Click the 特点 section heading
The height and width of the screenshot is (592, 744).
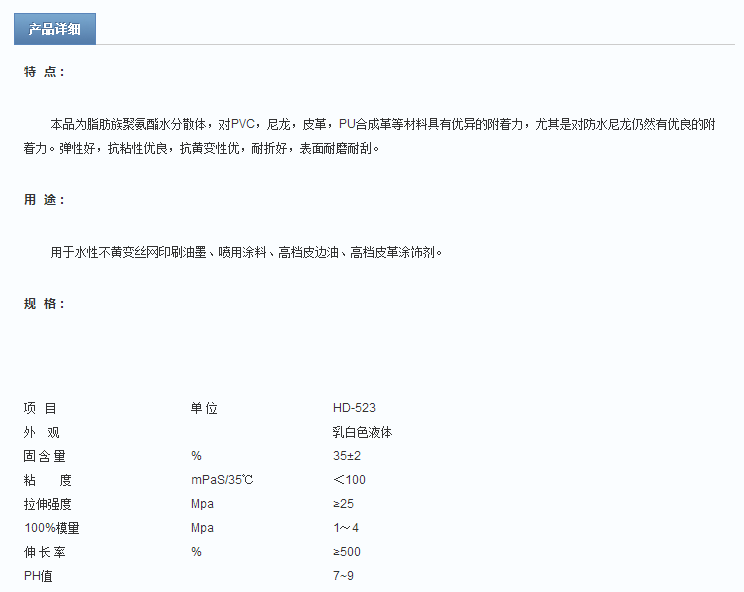(x=45, y=72)
